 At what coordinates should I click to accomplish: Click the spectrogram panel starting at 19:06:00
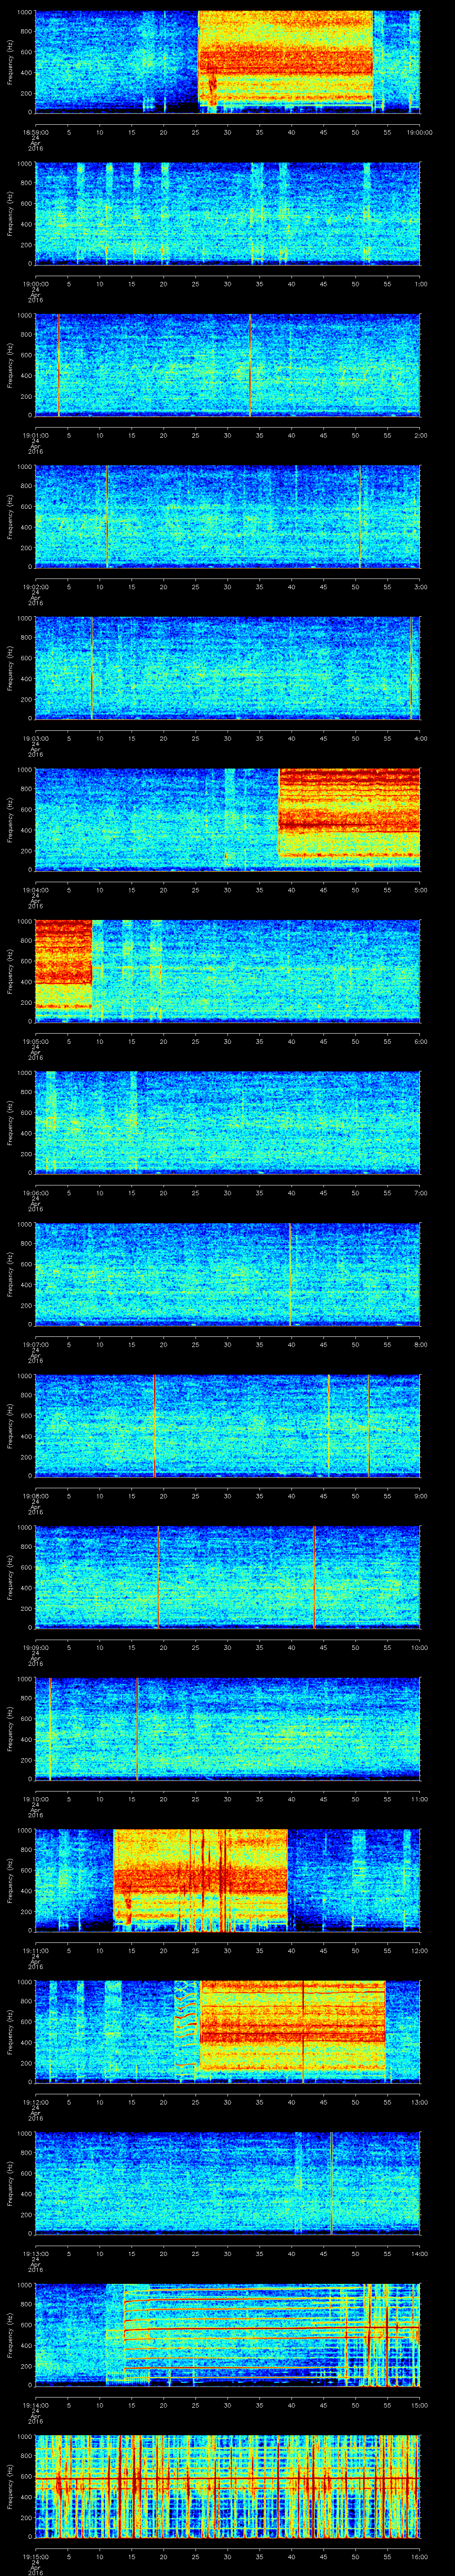(227, 1122)
